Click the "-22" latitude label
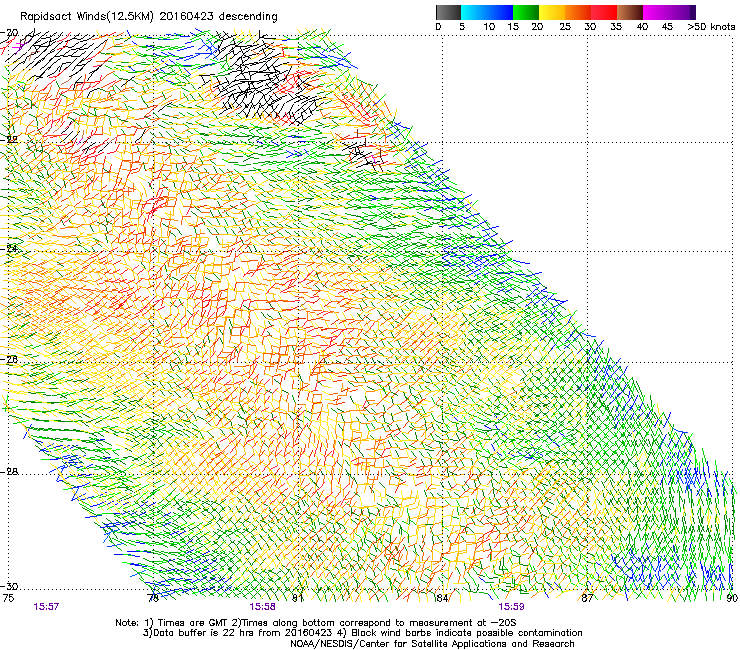 [10, 140]
